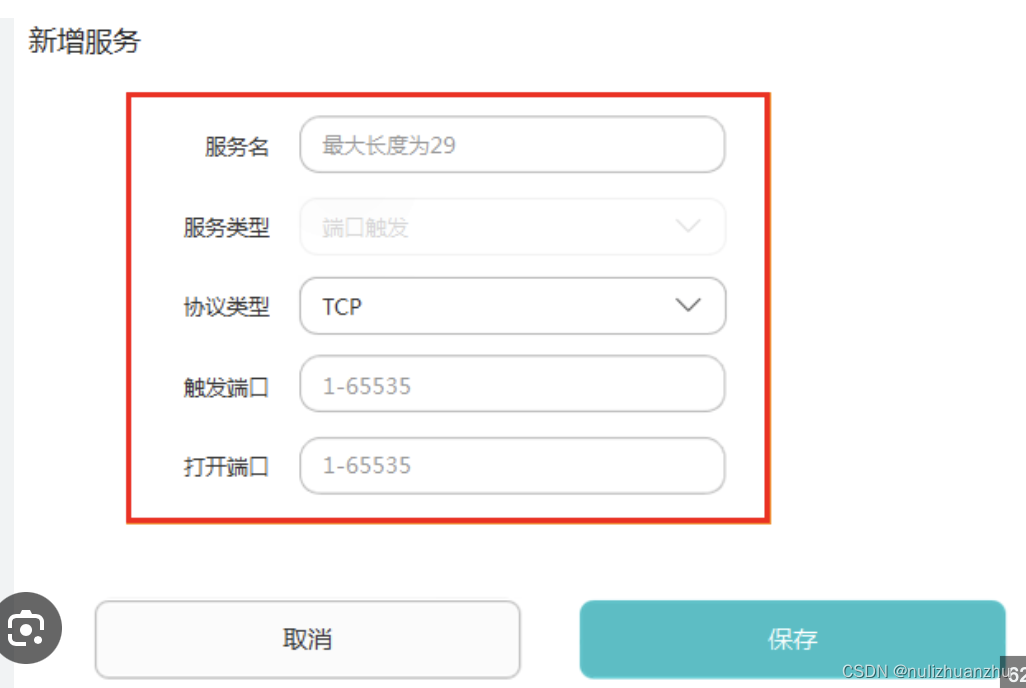Image resolution: width=1026 pixels, height=688 pixels.
Task: Click the 服务类型 field label
Action: pos(226,228)
